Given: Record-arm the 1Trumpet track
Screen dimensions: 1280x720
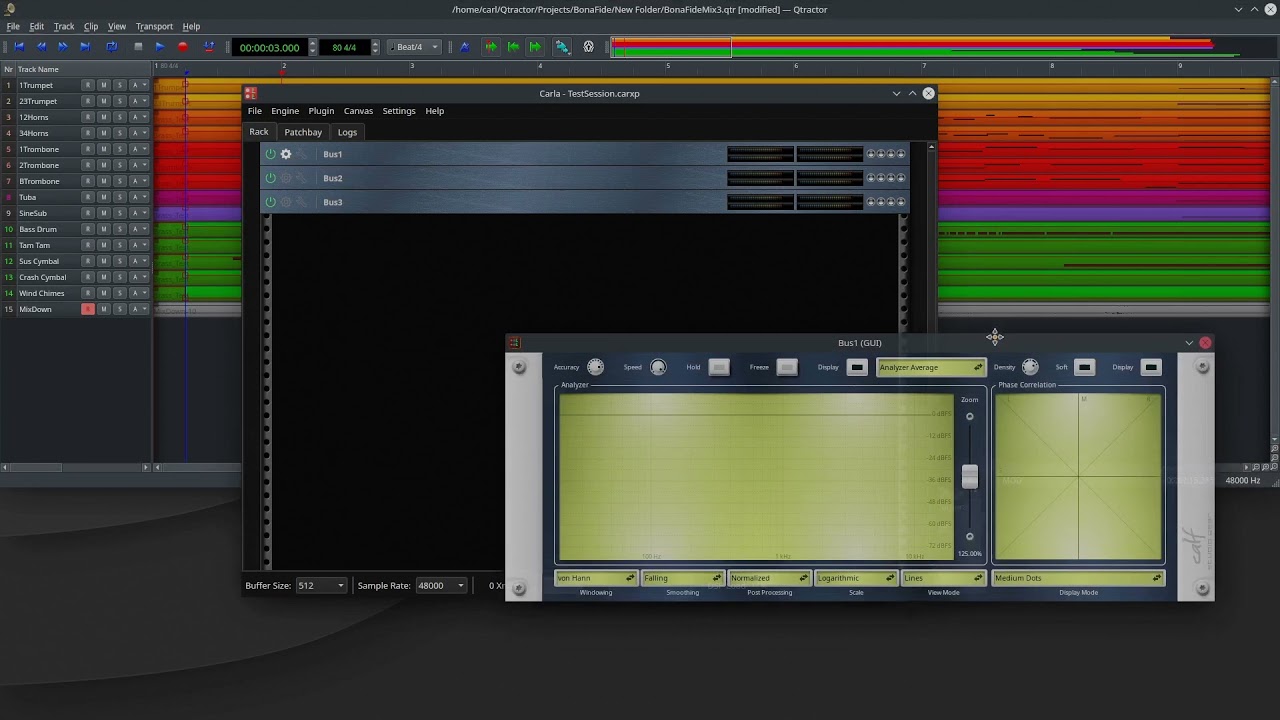Looking at the screenshot, I should coord(88,85).
